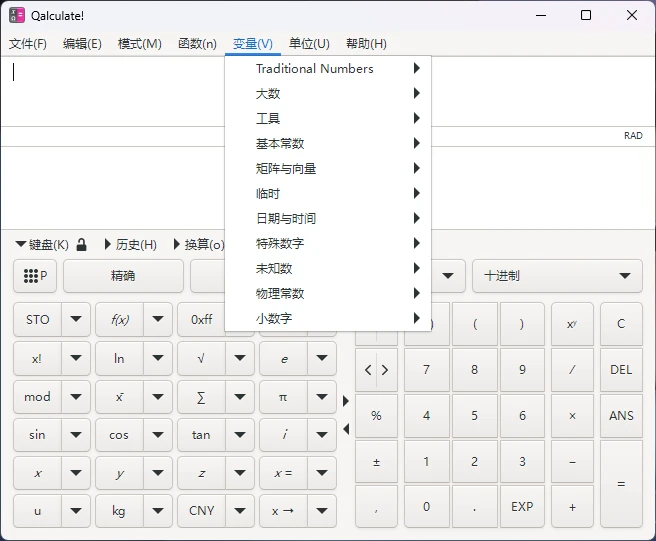The height and width of the screenshot is (541, 656).
Task: Click the minus button on keypad
Action: coord(572,462)
